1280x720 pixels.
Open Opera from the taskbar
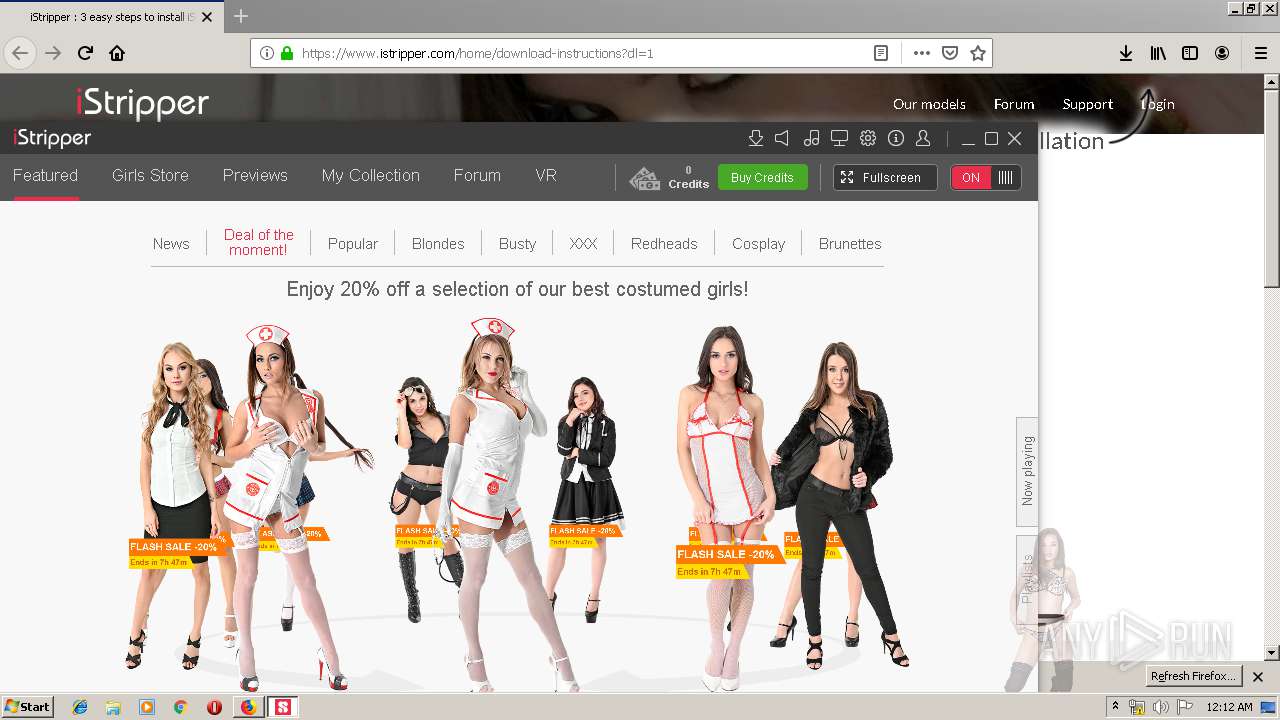point(214,707)
